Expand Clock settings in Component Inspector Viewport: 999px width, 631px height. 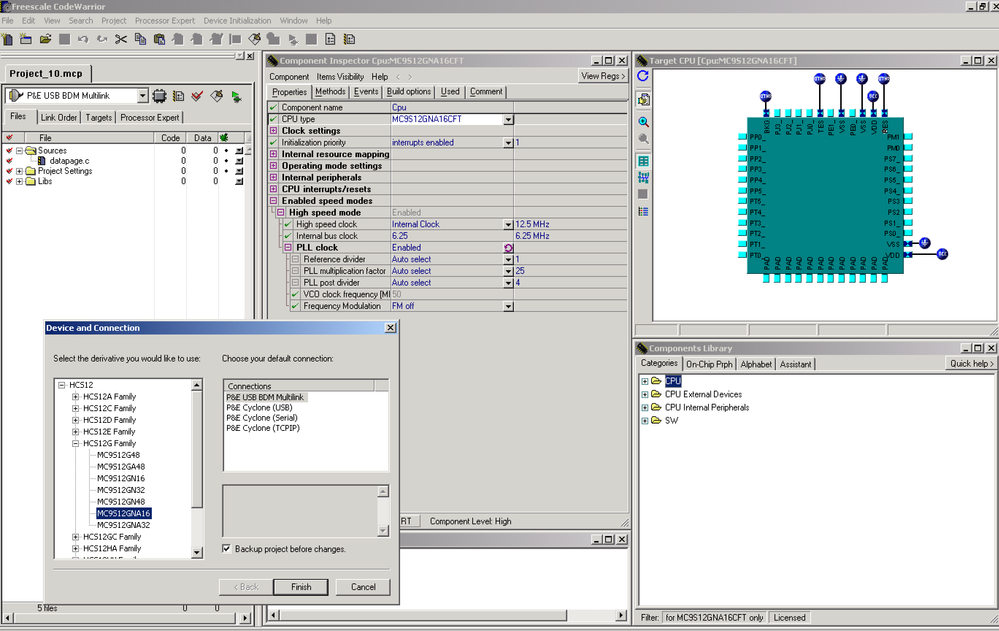point(273,131)
